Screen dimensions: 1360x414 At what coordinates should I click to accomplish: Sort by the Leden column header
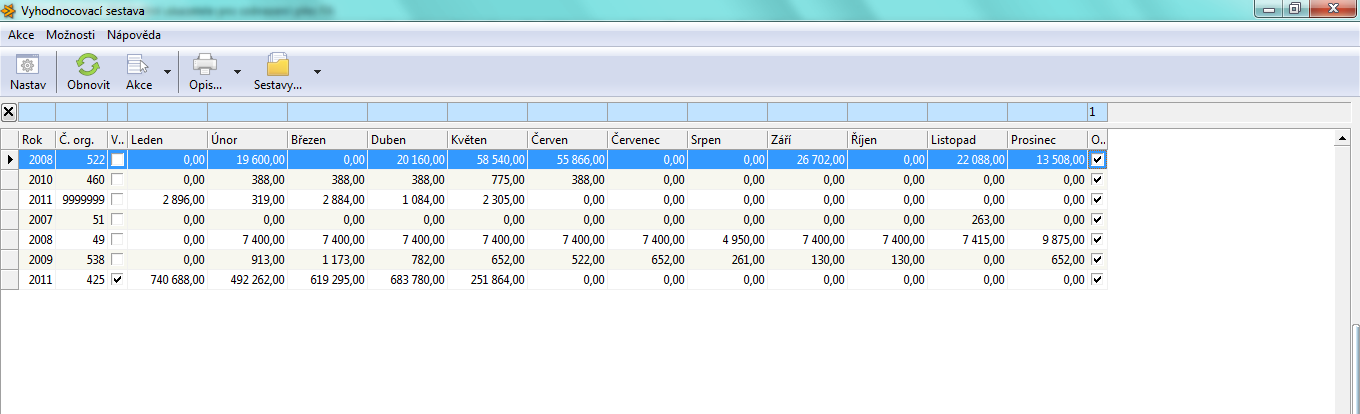click(167, 140)
